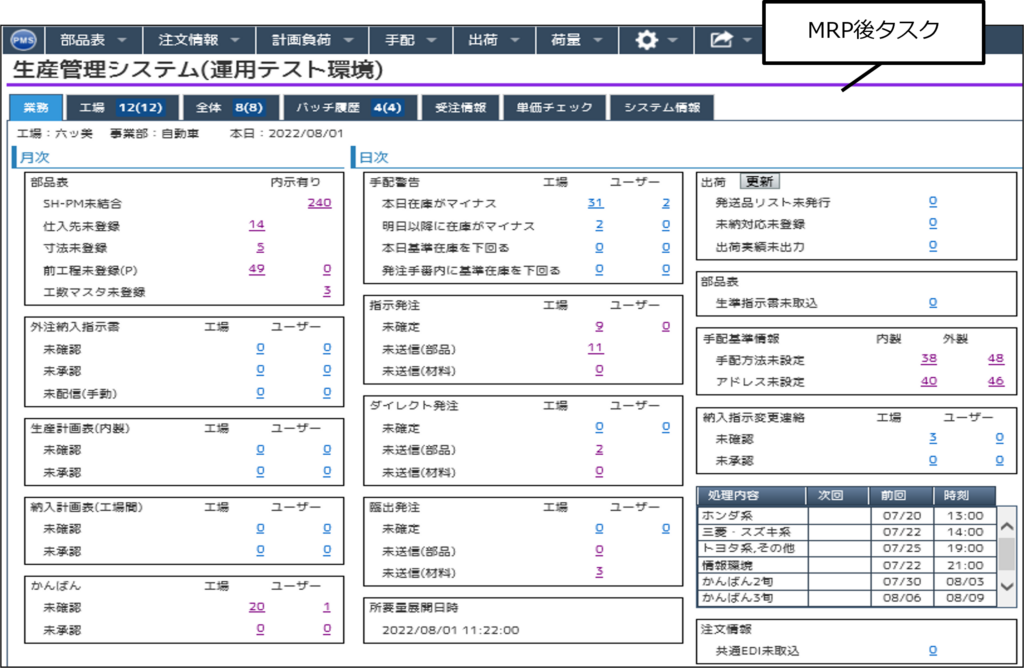The height and width of the screenshot is (668, 1024).
Task: Select the 情報環境 row
Action: click(847, 565)
